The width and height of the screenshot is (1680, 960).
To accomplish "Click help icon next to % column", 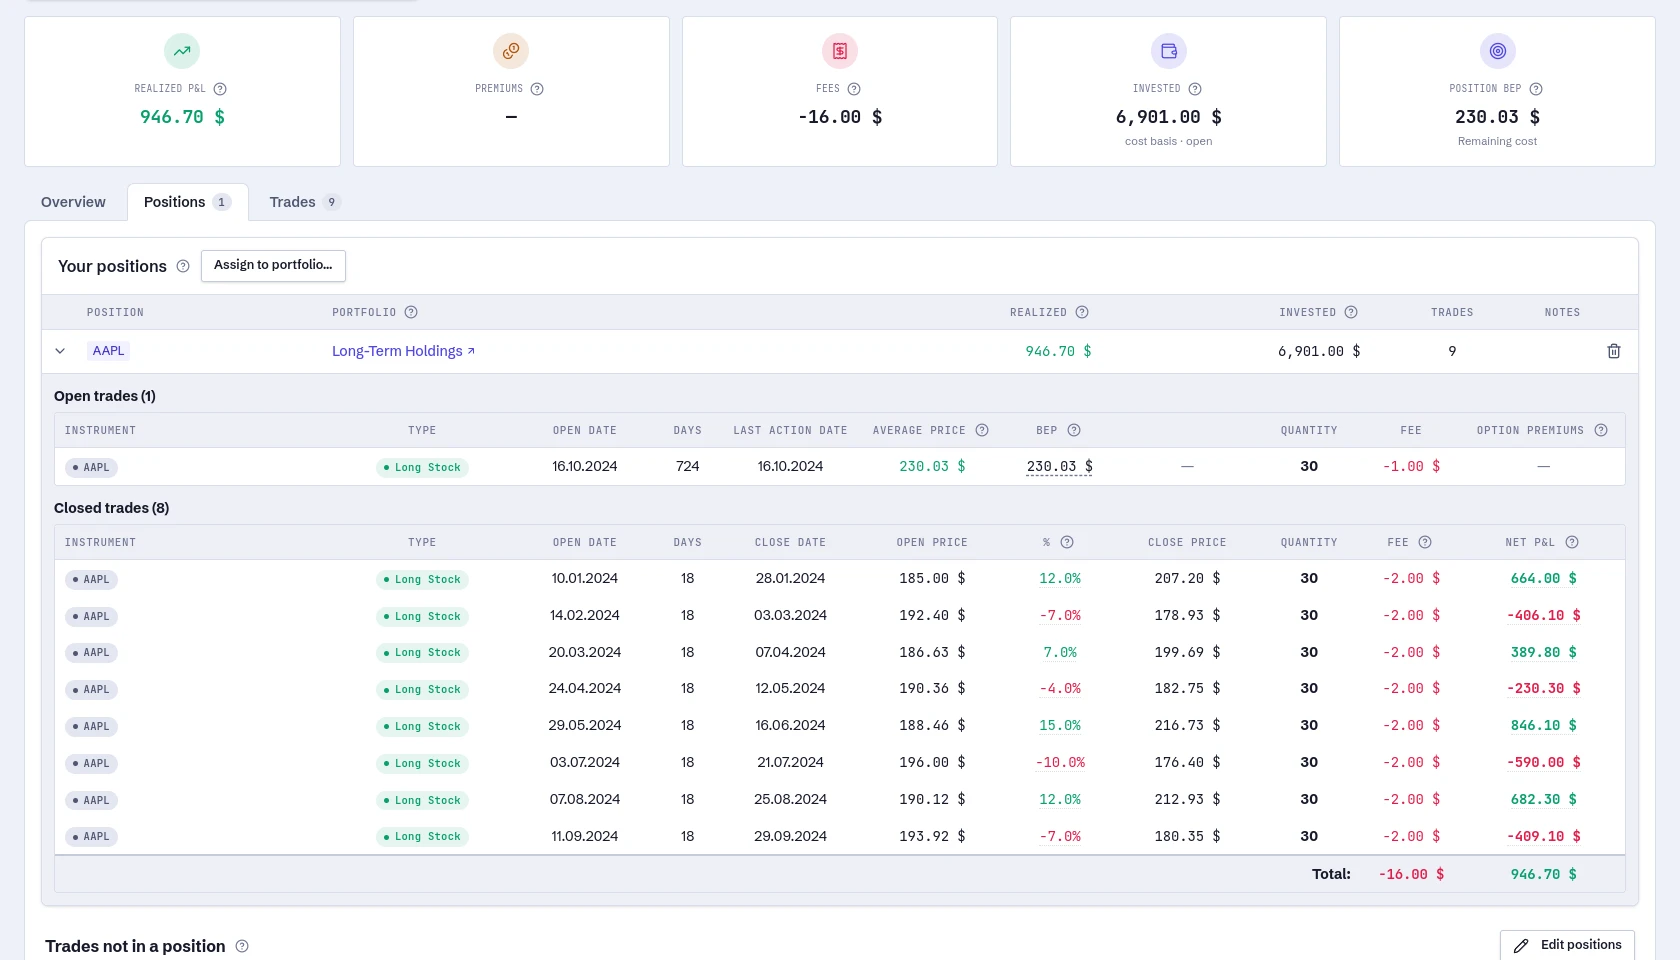I will coord(1067,542).
